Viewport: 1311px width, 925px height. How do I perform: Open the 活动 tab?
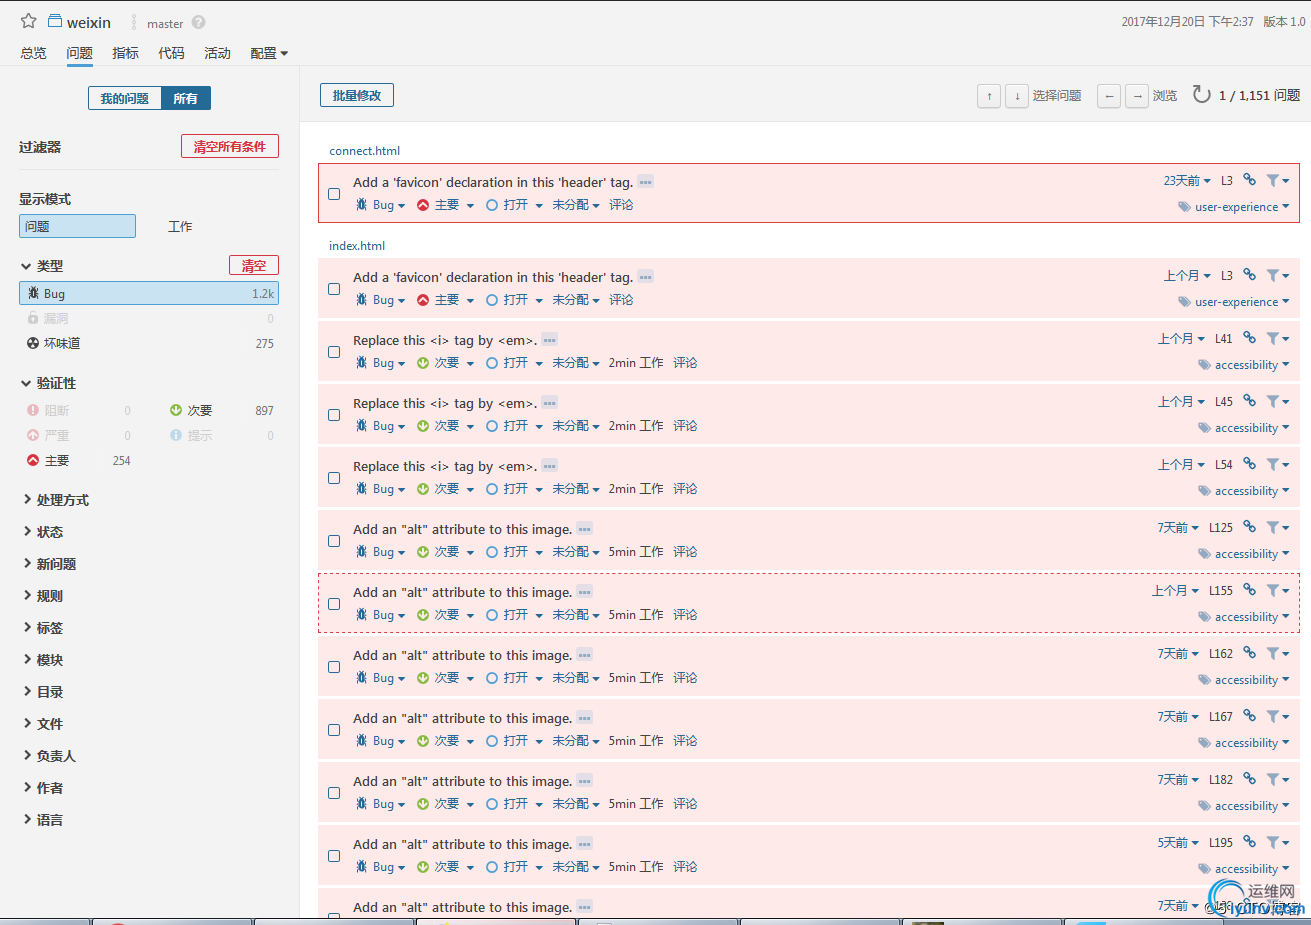tap(218, 53)
